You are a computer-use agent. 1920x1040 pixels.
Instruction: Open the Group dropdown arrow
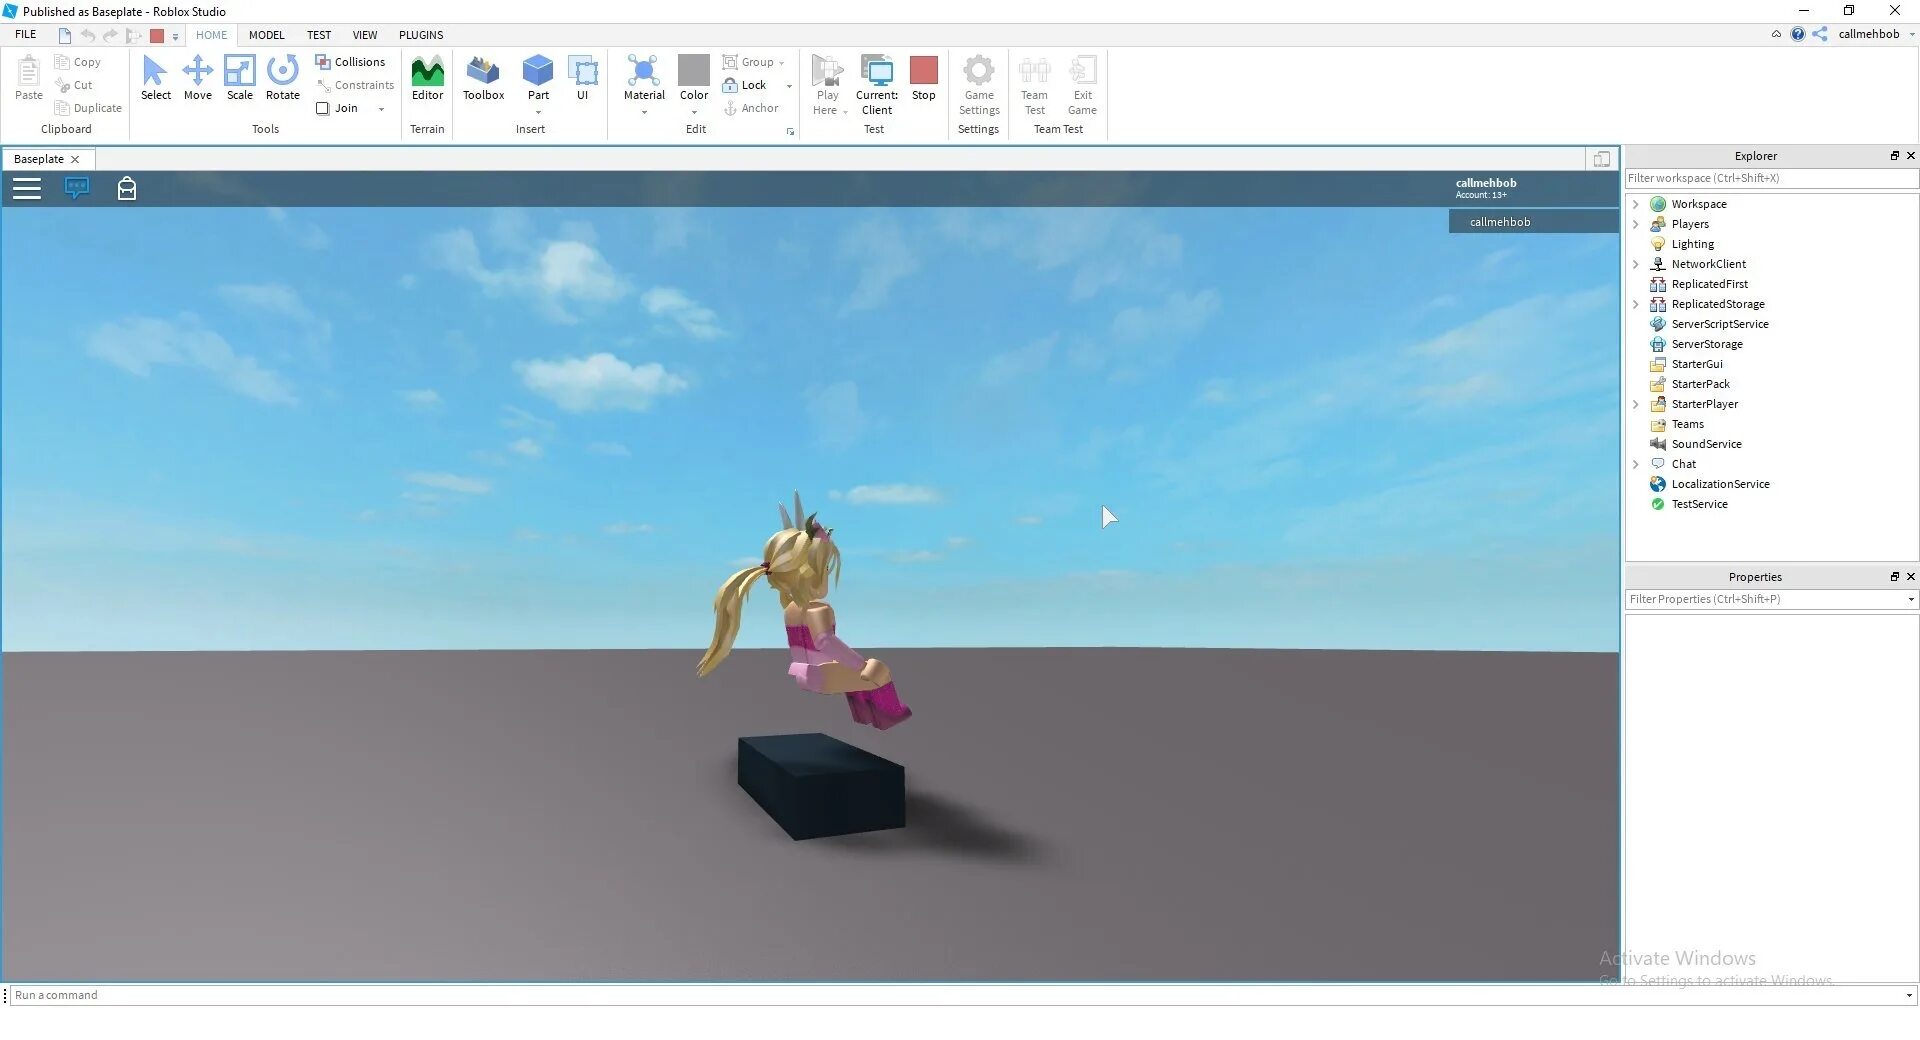coord(781,63)
